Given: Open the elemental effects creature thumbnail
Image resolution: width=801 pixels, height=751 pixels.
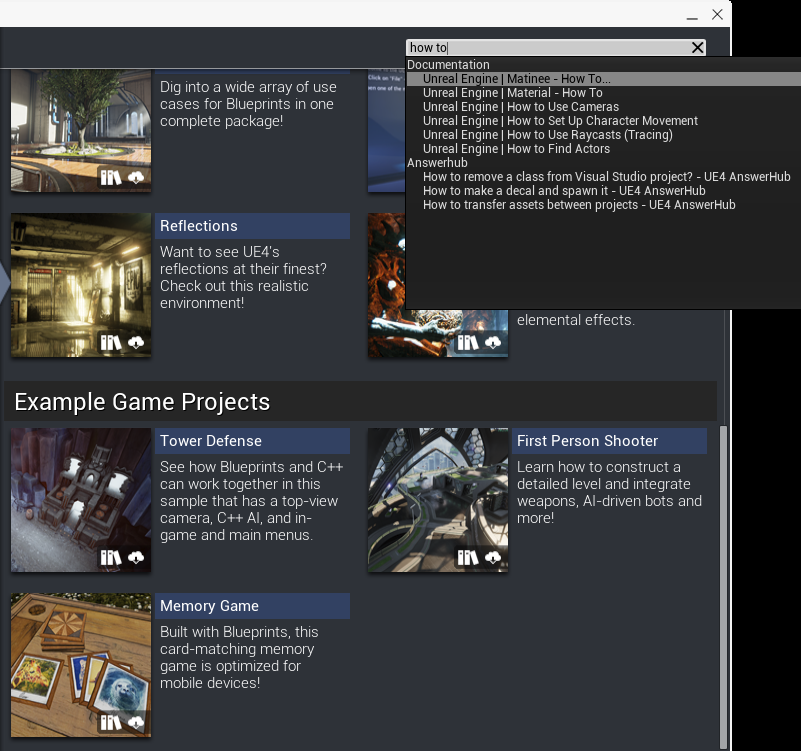Looking at the screenshot, I should click(x=438, y=333).
